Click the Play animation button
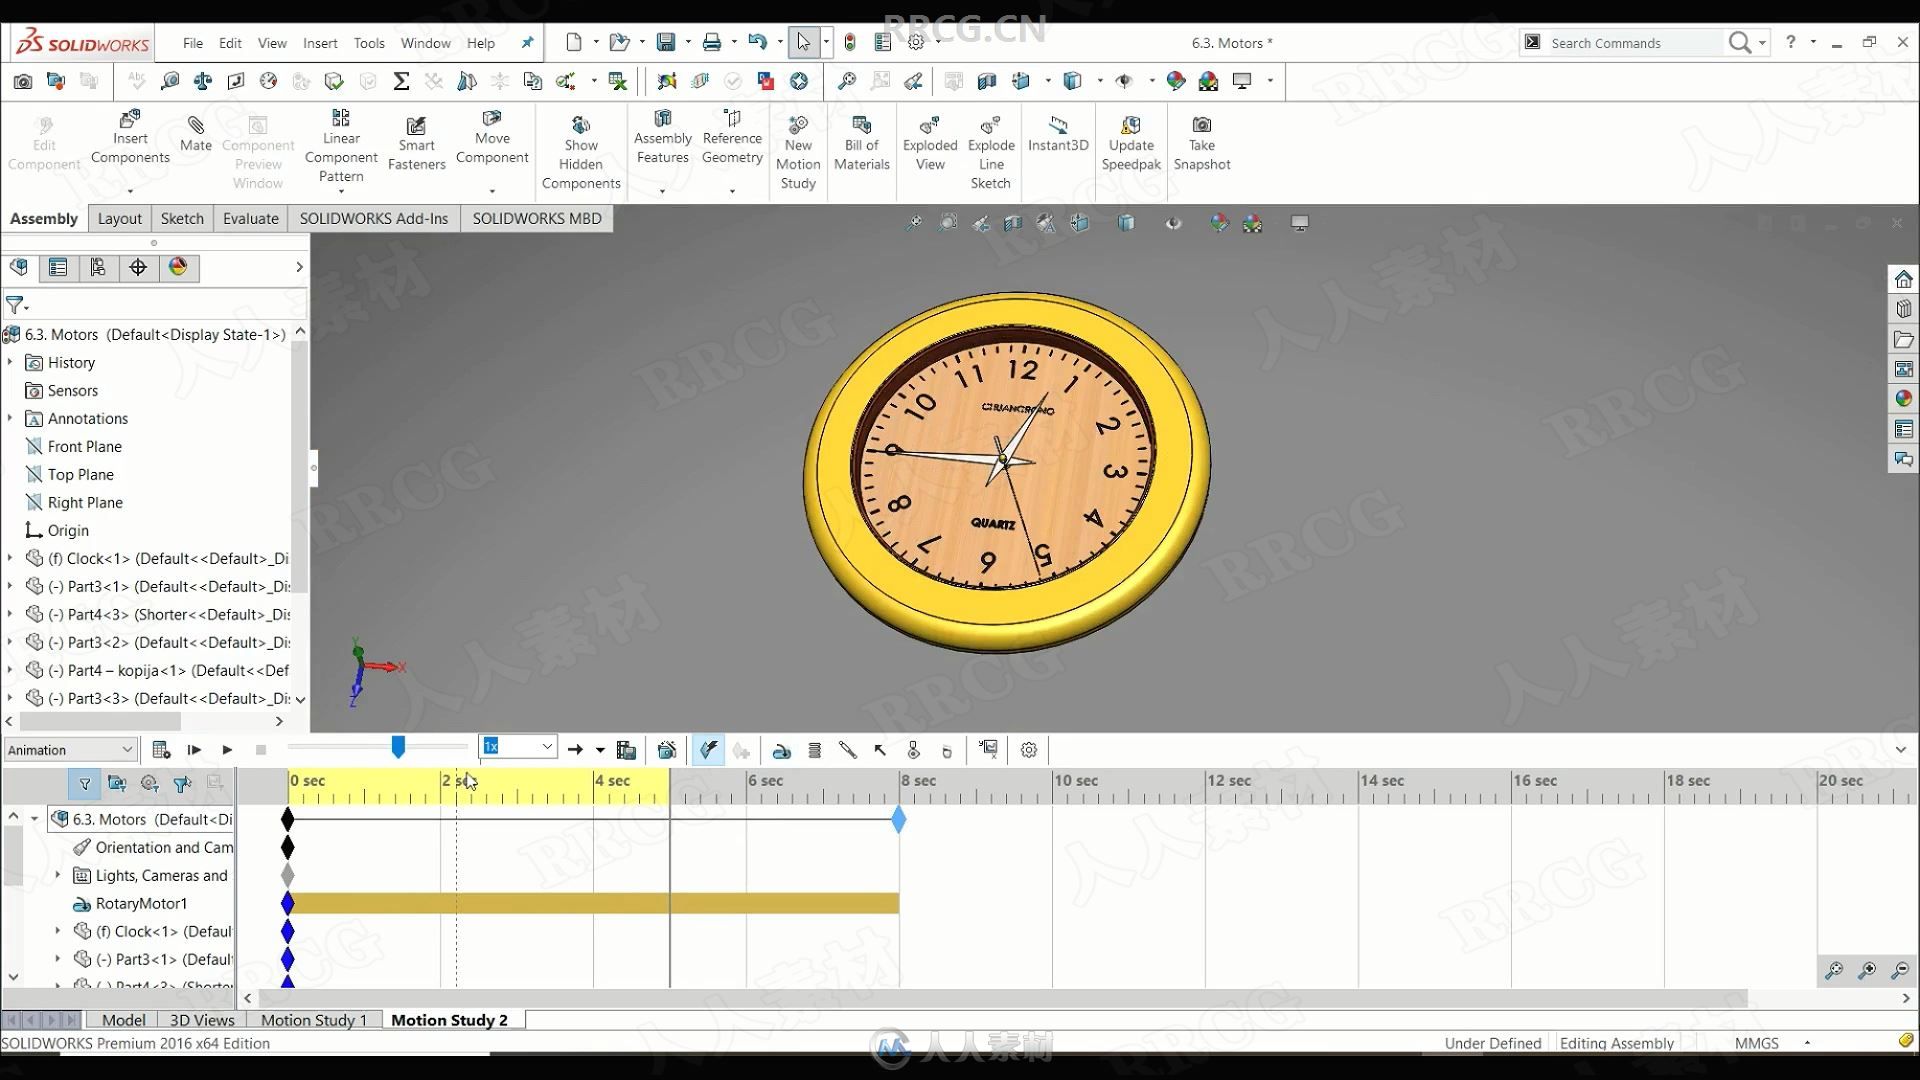Screen dimensions: 1920x1080 click(x=224, y=749)
